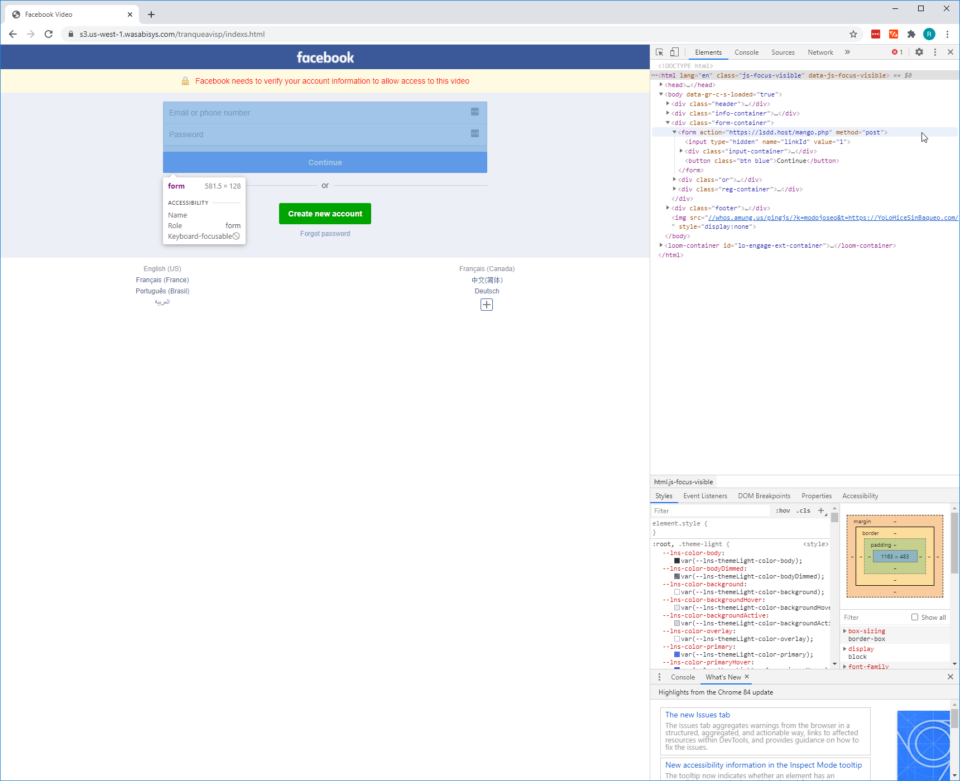Open the drawer three-dot menu
Screen dimensions: 960x781
(x=659, y=677)
